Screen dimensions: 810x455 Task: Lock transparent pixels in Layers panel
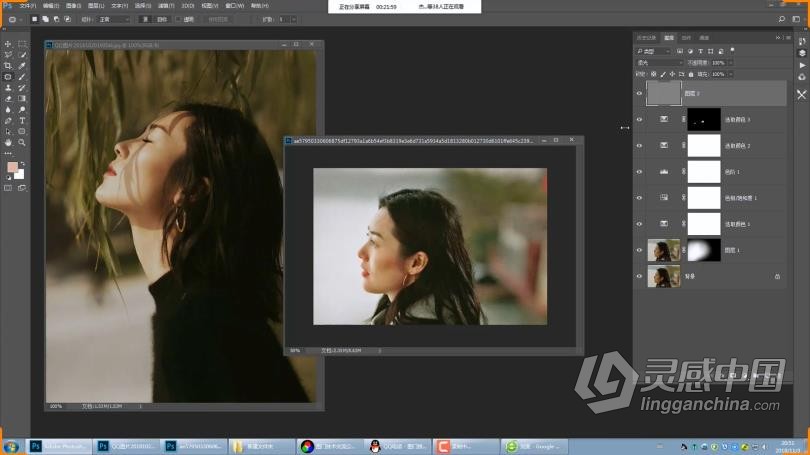point(653,74)
